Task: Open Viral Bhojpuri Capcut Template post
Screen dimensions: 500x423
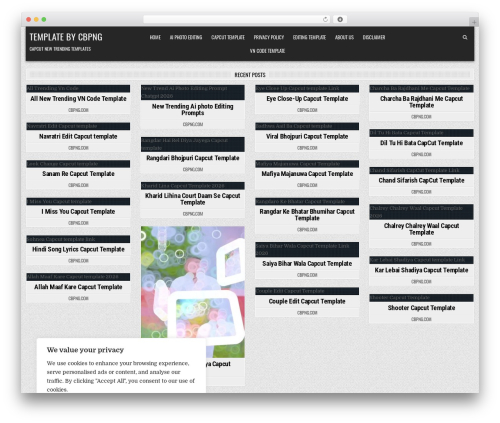Action: click(307, 136)
